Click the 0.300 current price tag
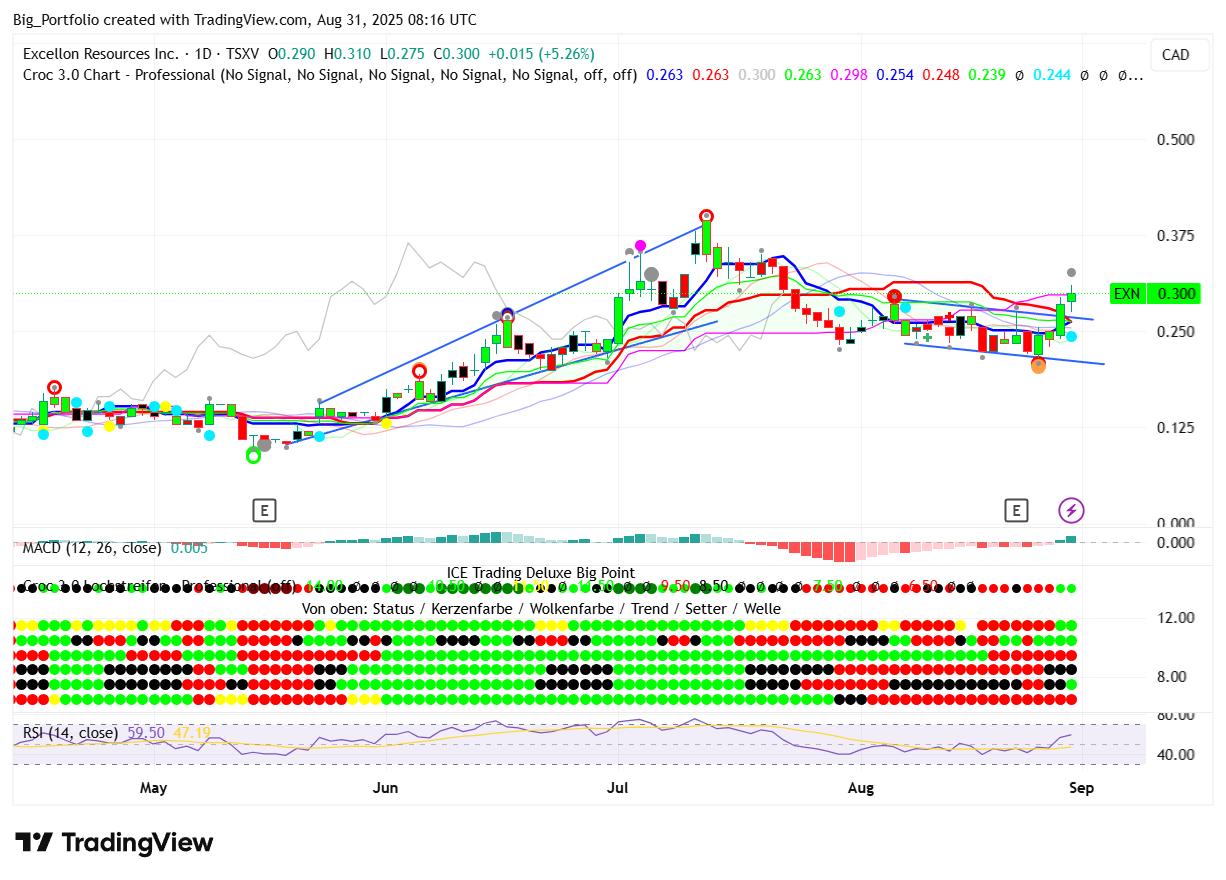 click(1176, 293)
